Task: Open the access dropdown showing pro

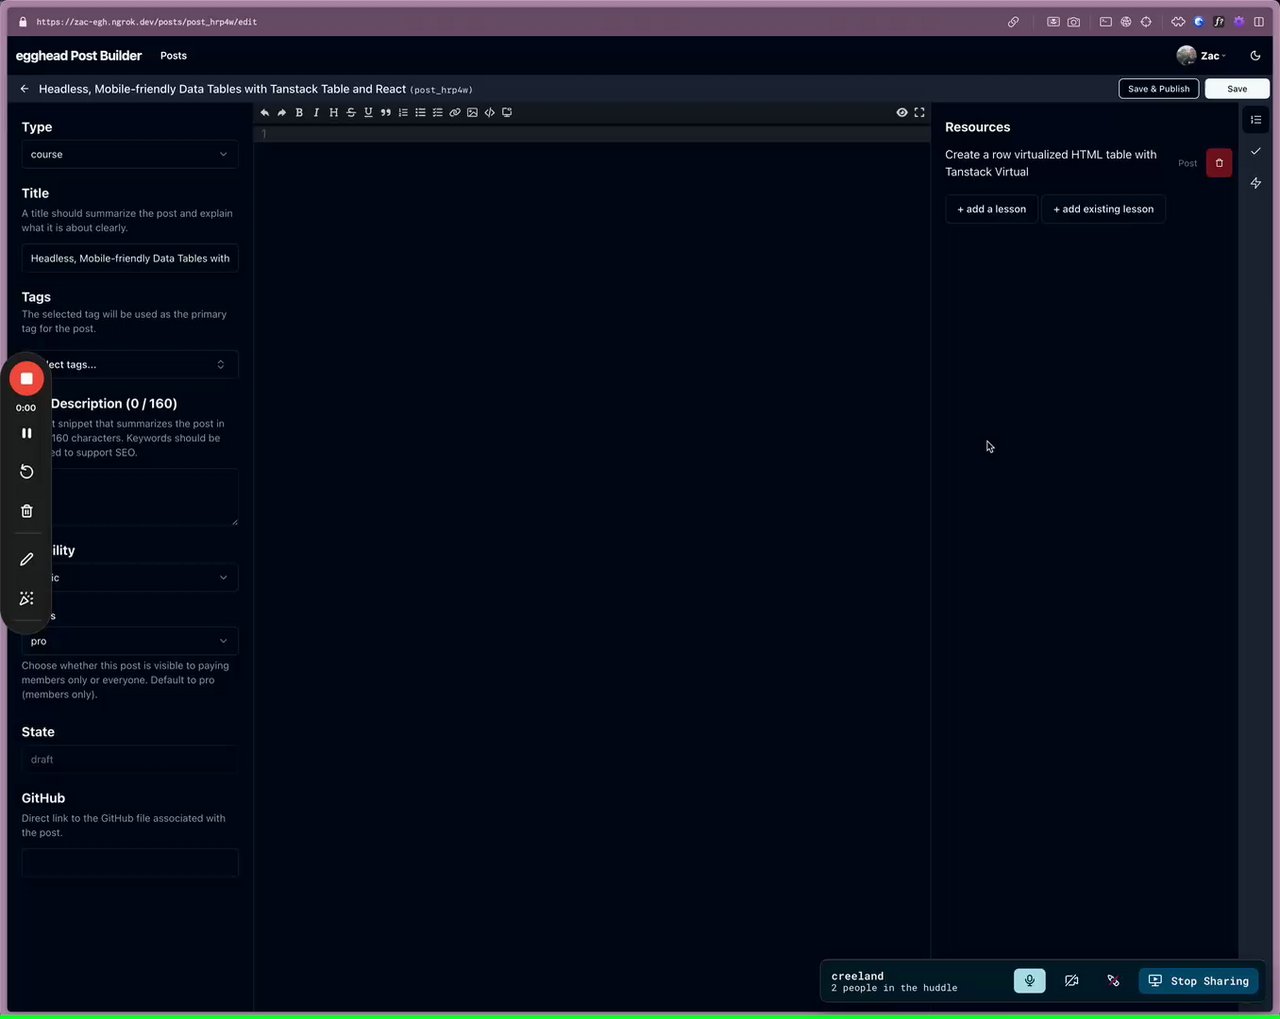Action: (130, 641)
